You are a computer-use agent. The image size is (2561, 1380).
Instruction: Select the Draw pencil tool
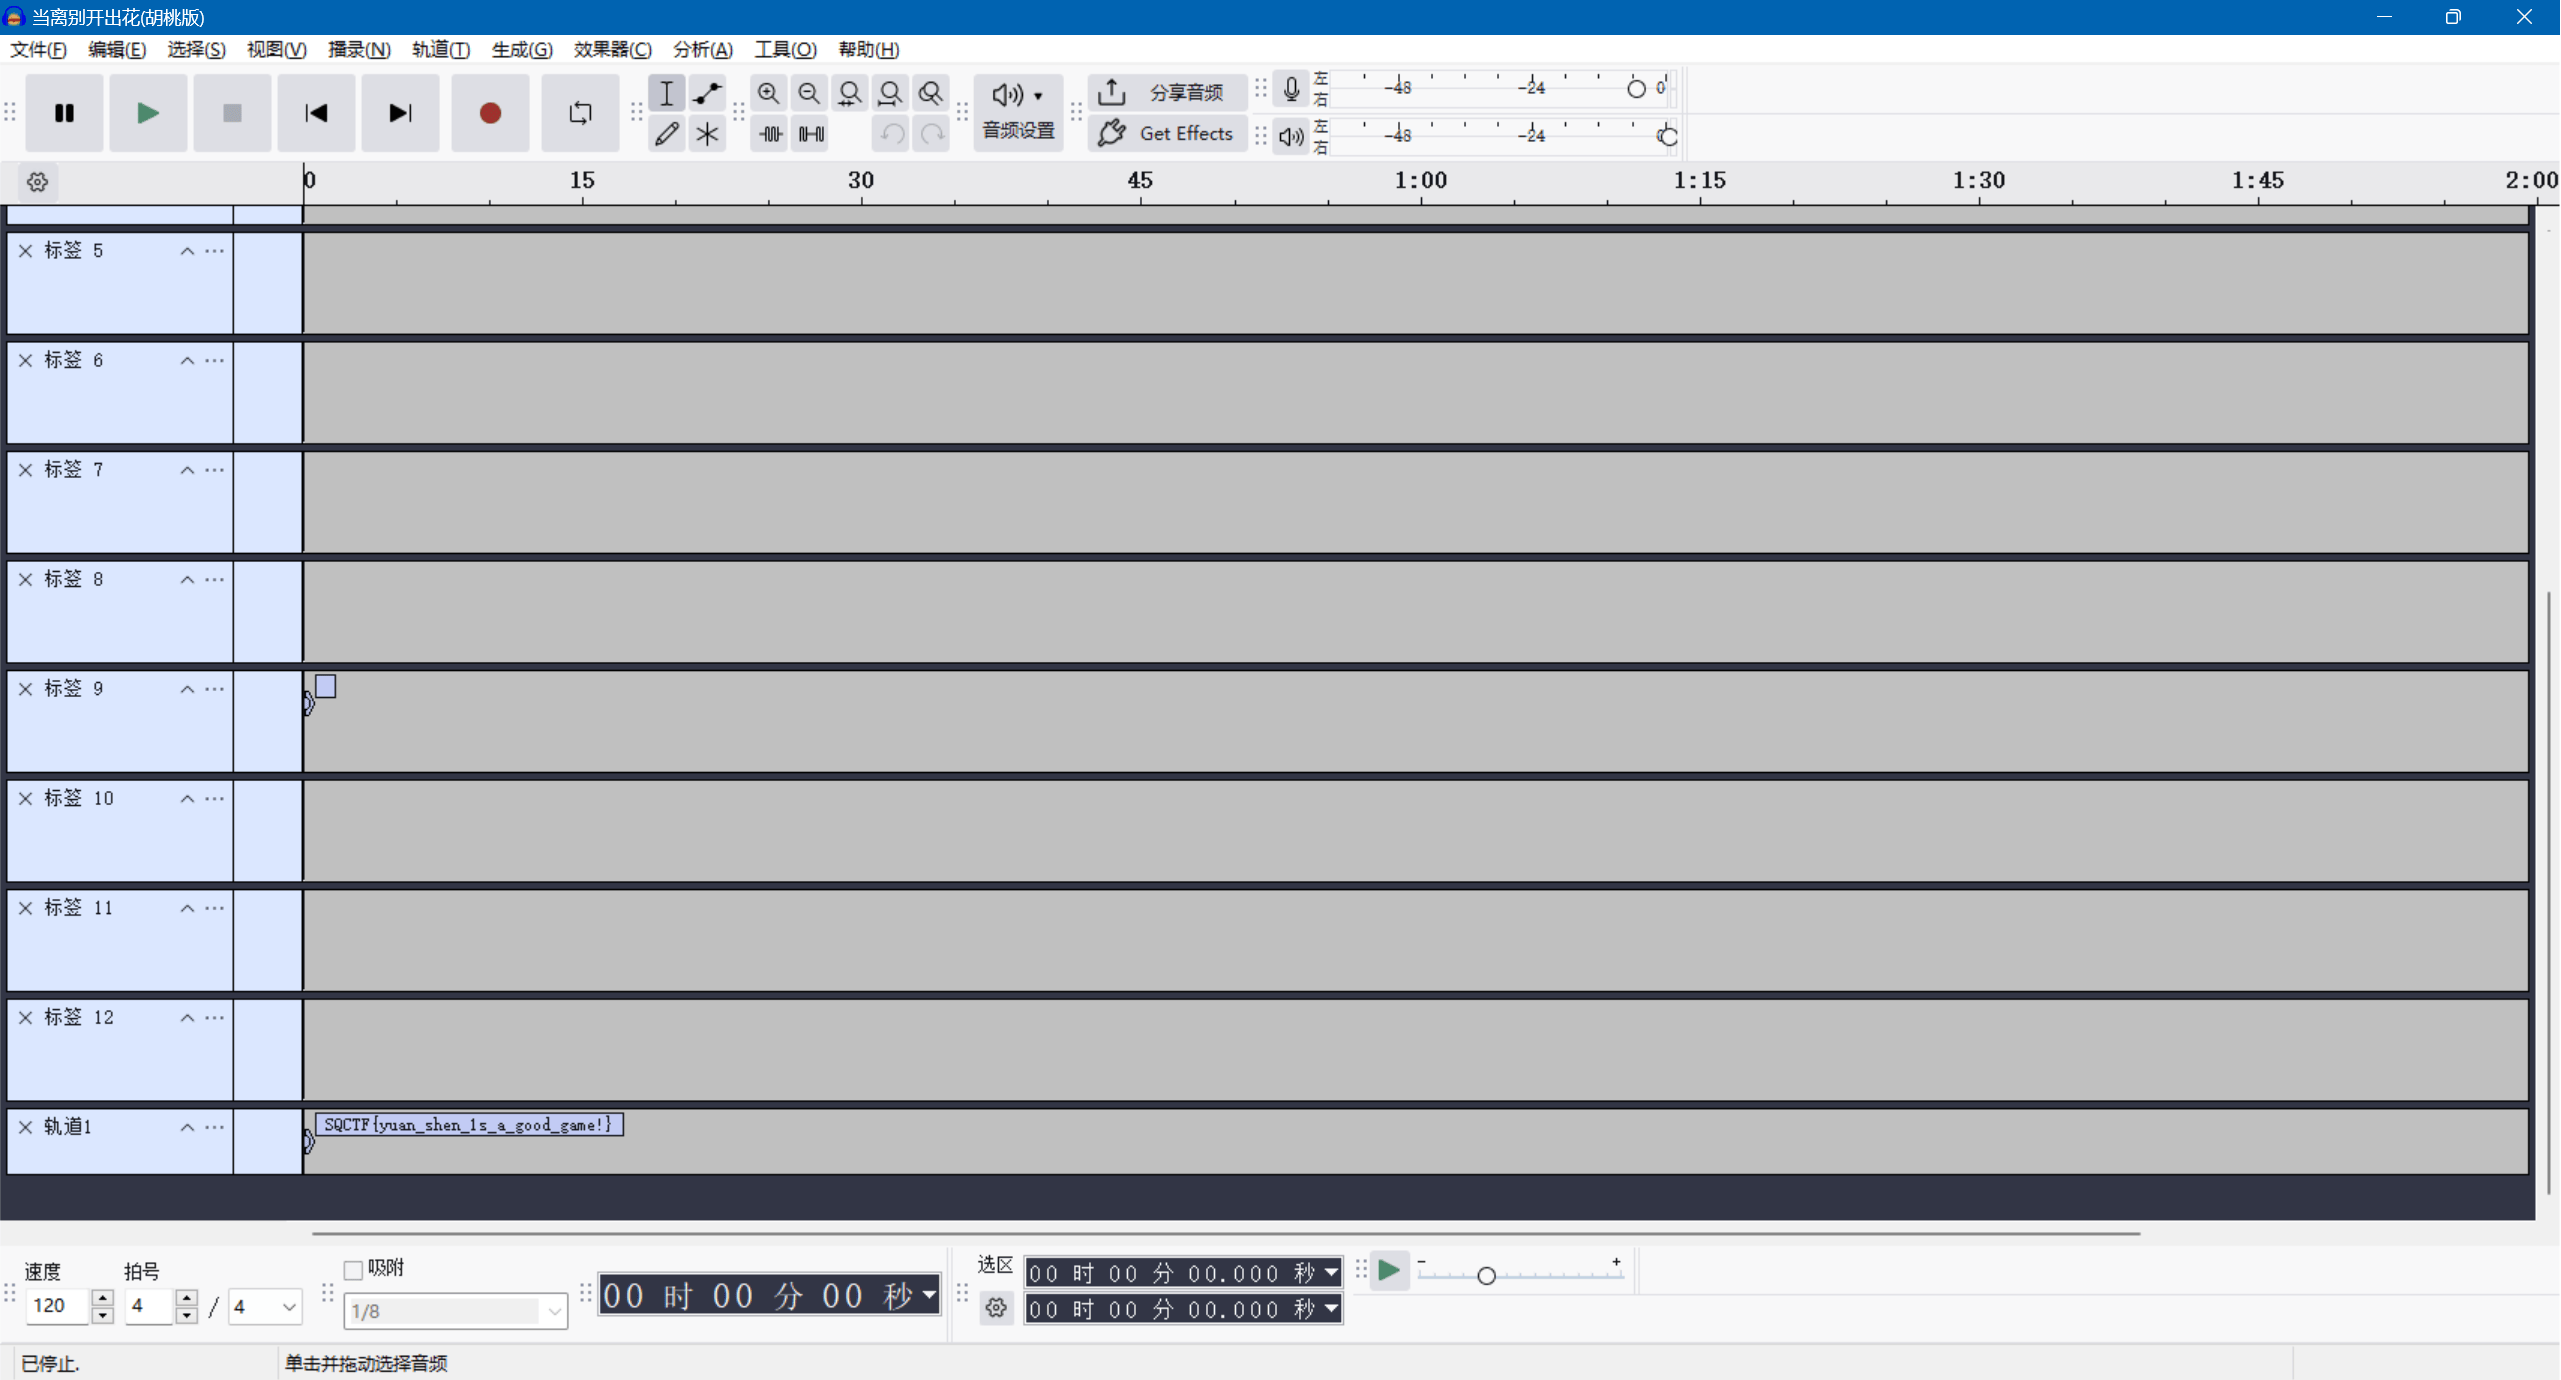click(x=666, y=134)
